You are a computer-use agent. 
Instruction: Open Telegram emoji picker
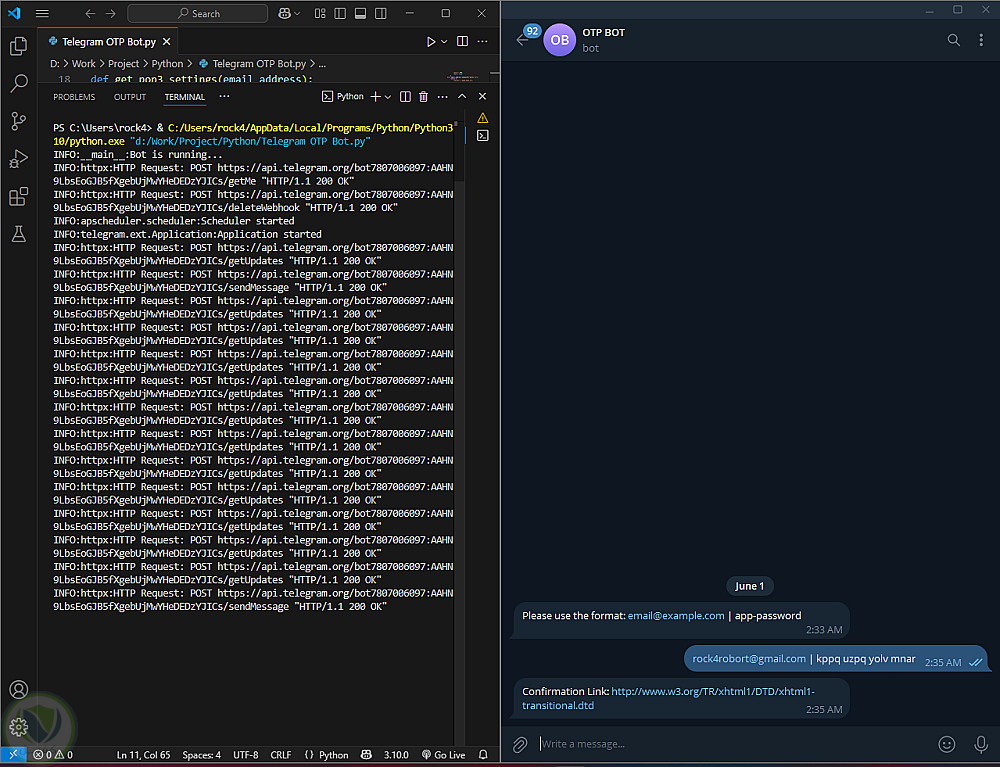[947, 744]
